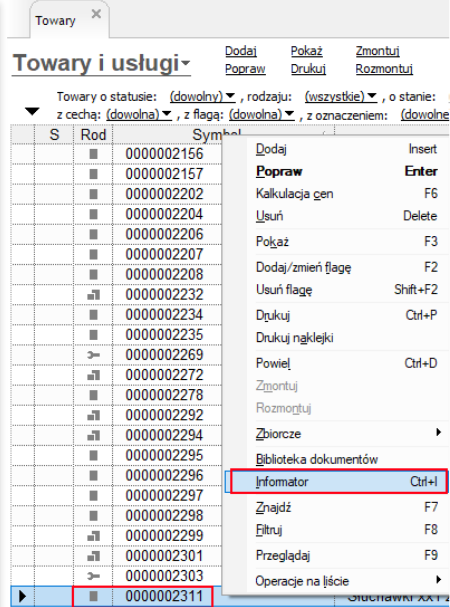Screen dimensions: 450x607
Task: Click the type icon for item 0000002311
Action: tap(93, 597)
